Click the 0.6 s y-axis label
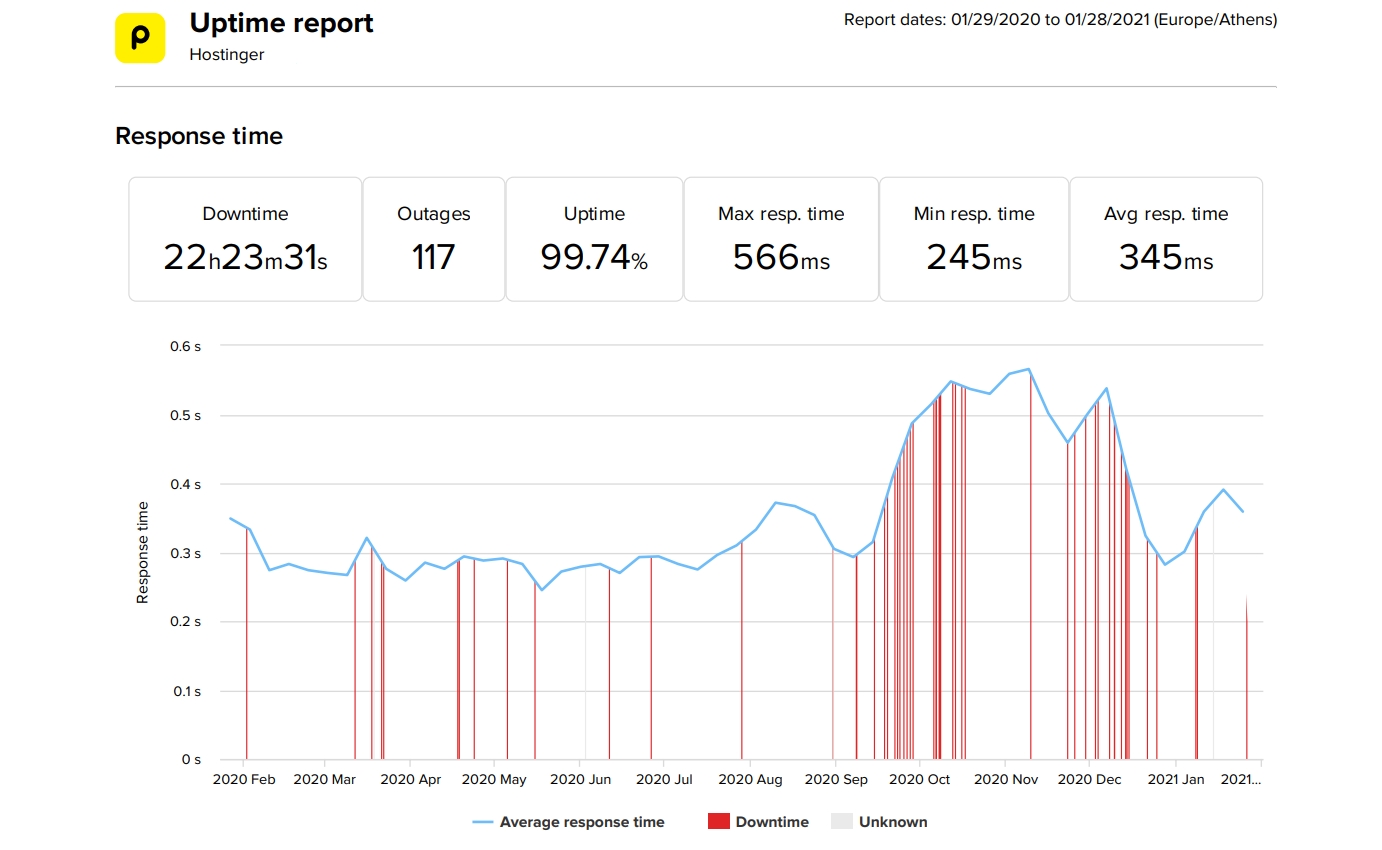The image size is (1382, 850). coord(184,346)
